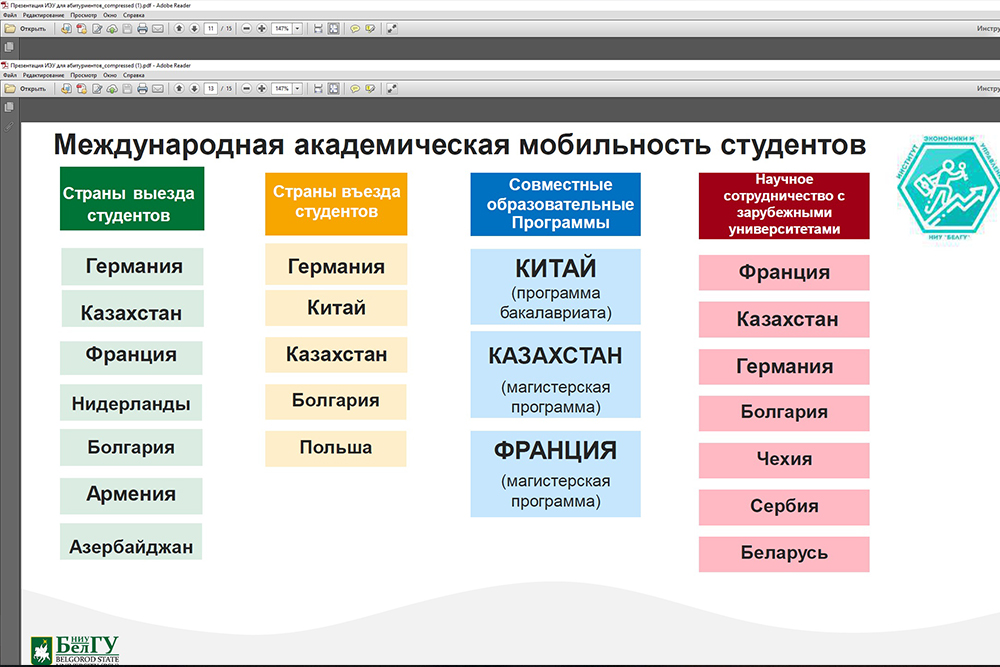Zoom in with the plus icon in the page-13 window
The width and height of the screenshot is (1000, 667).
tap(262, 89)
